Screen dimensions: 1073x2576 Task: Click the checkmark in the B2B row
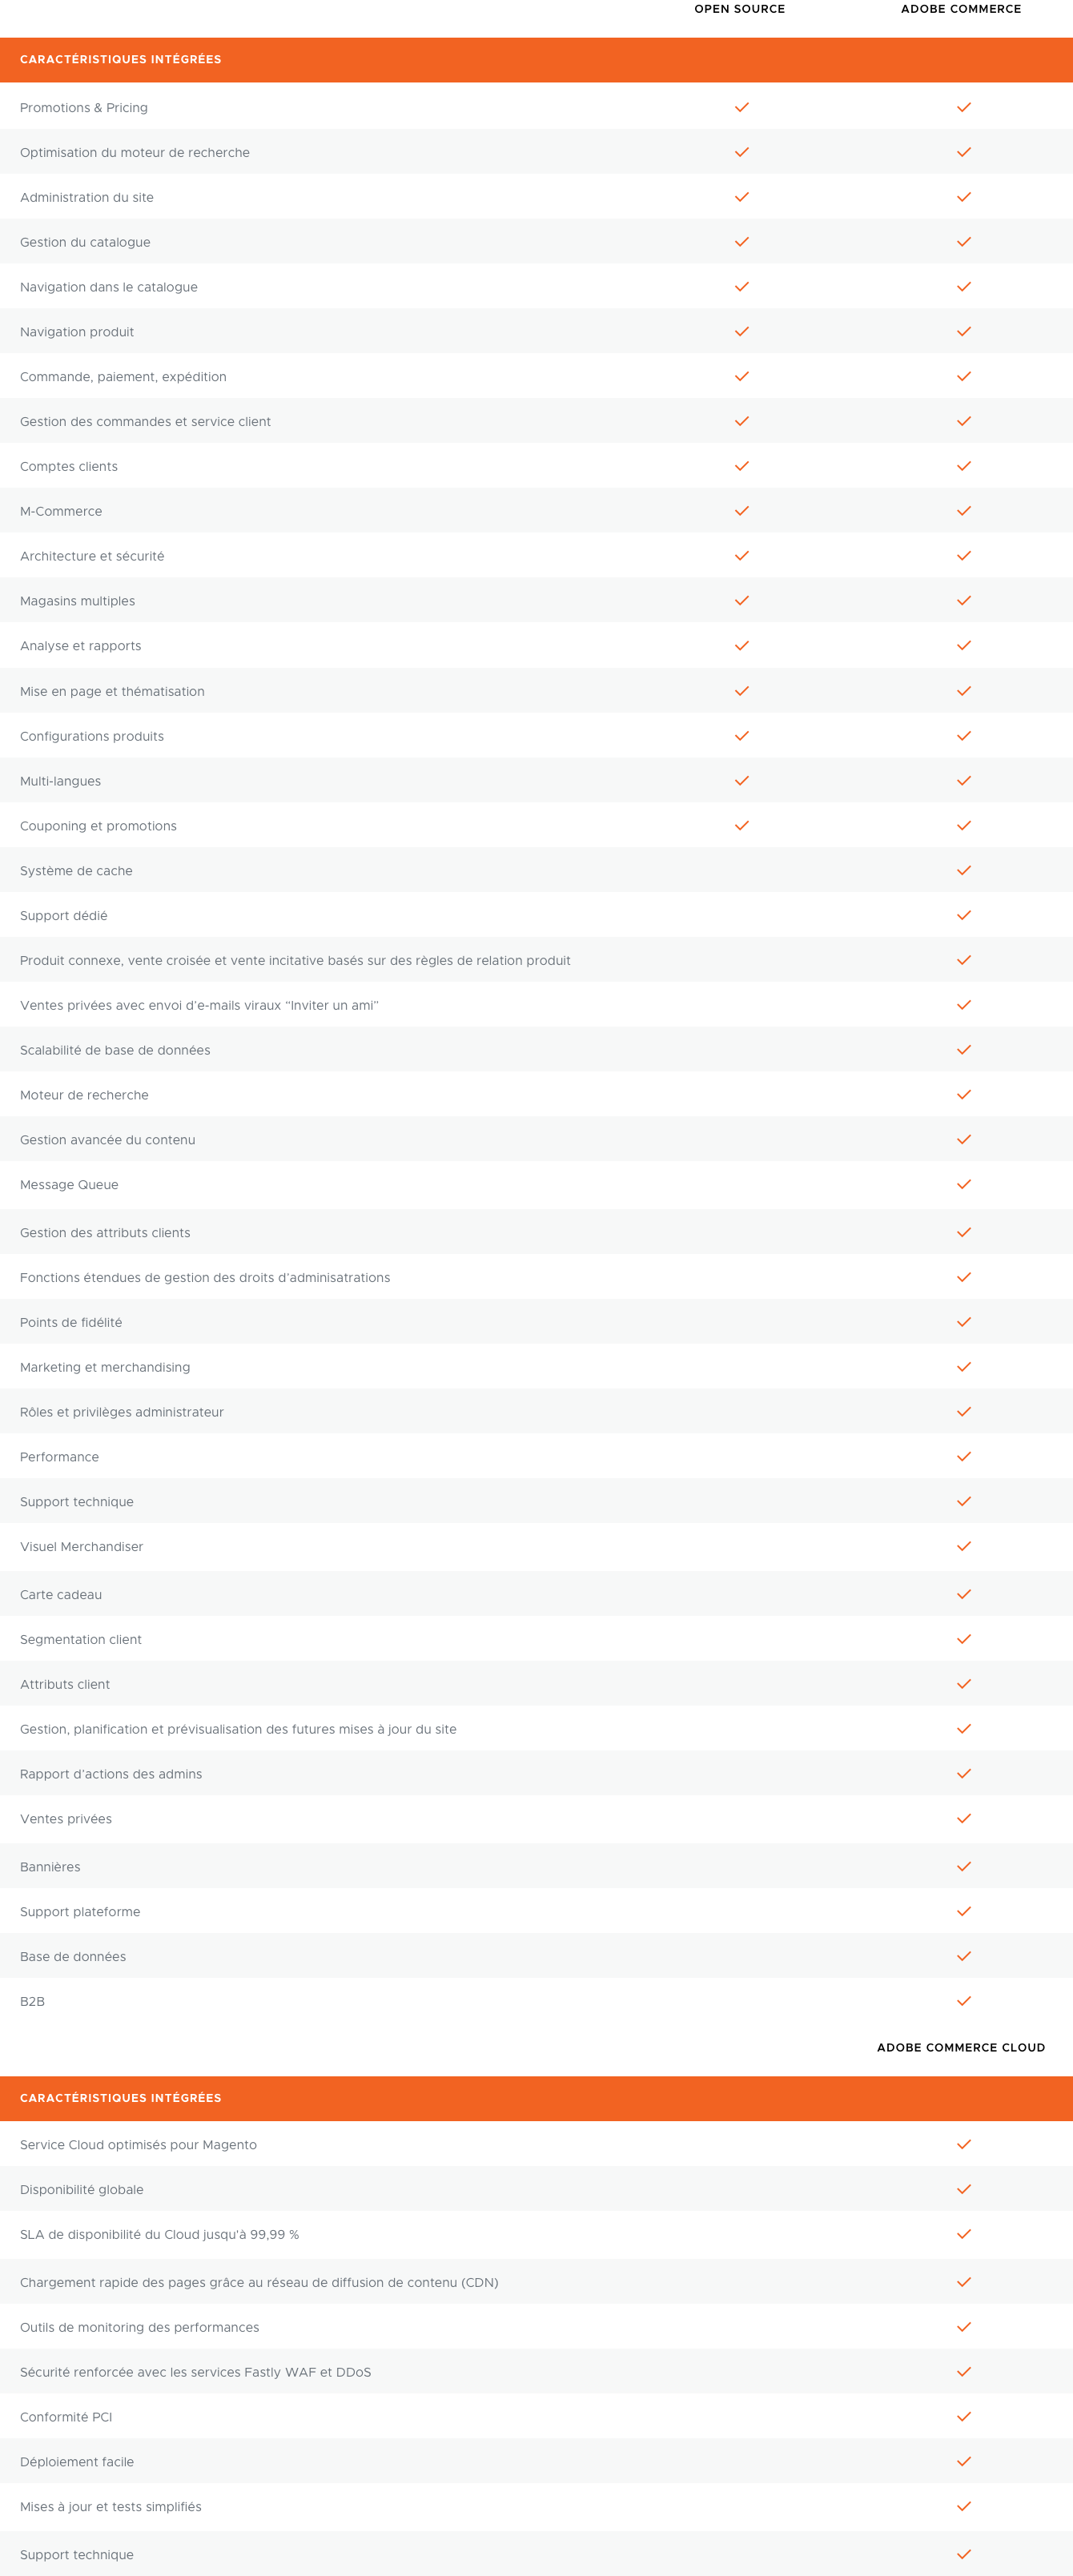(963, 2001)
